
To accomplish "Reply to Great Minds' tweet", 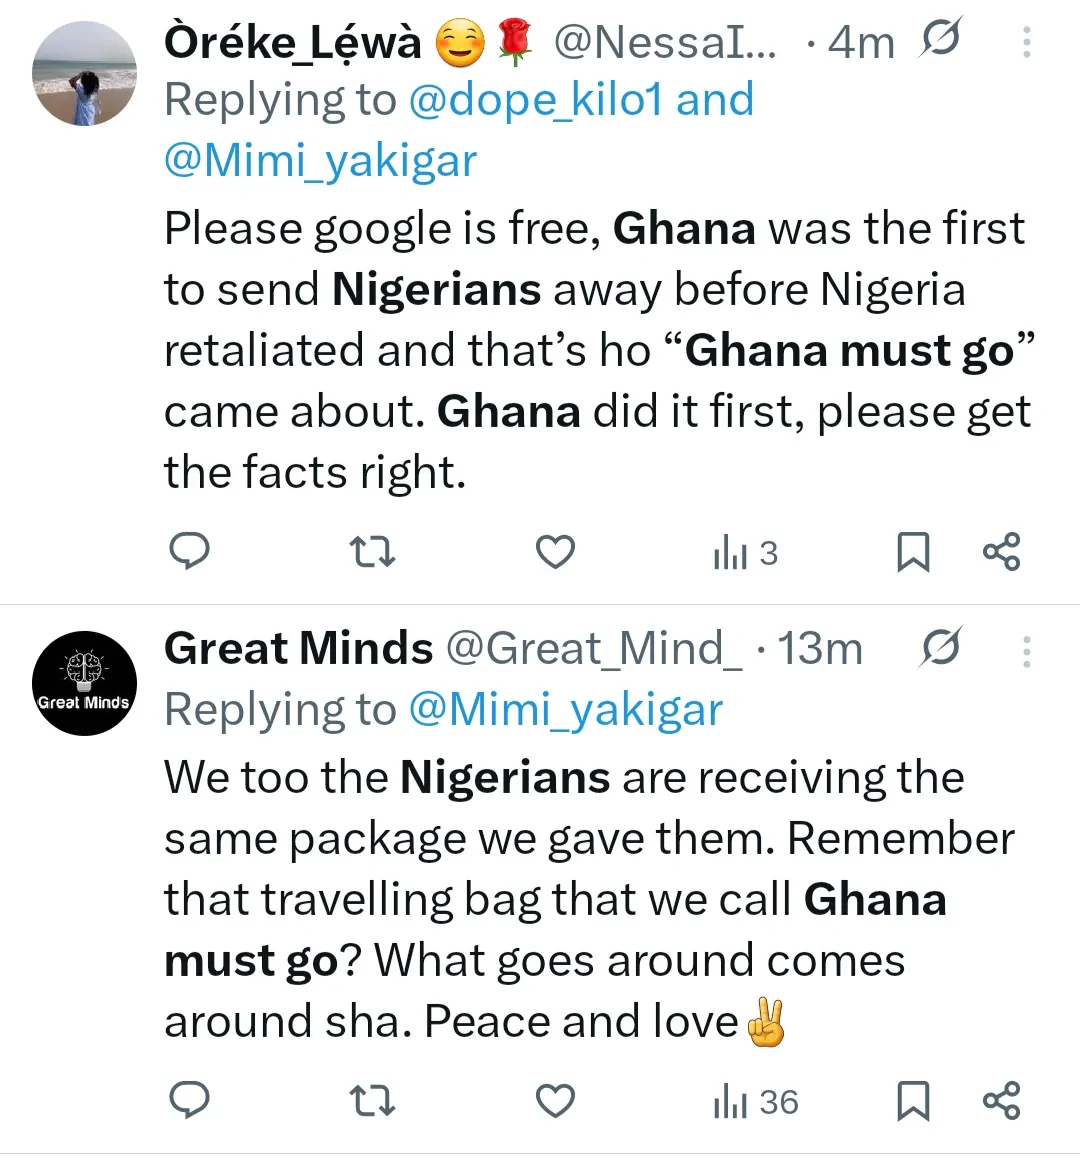I will [x=189, y=1100].
